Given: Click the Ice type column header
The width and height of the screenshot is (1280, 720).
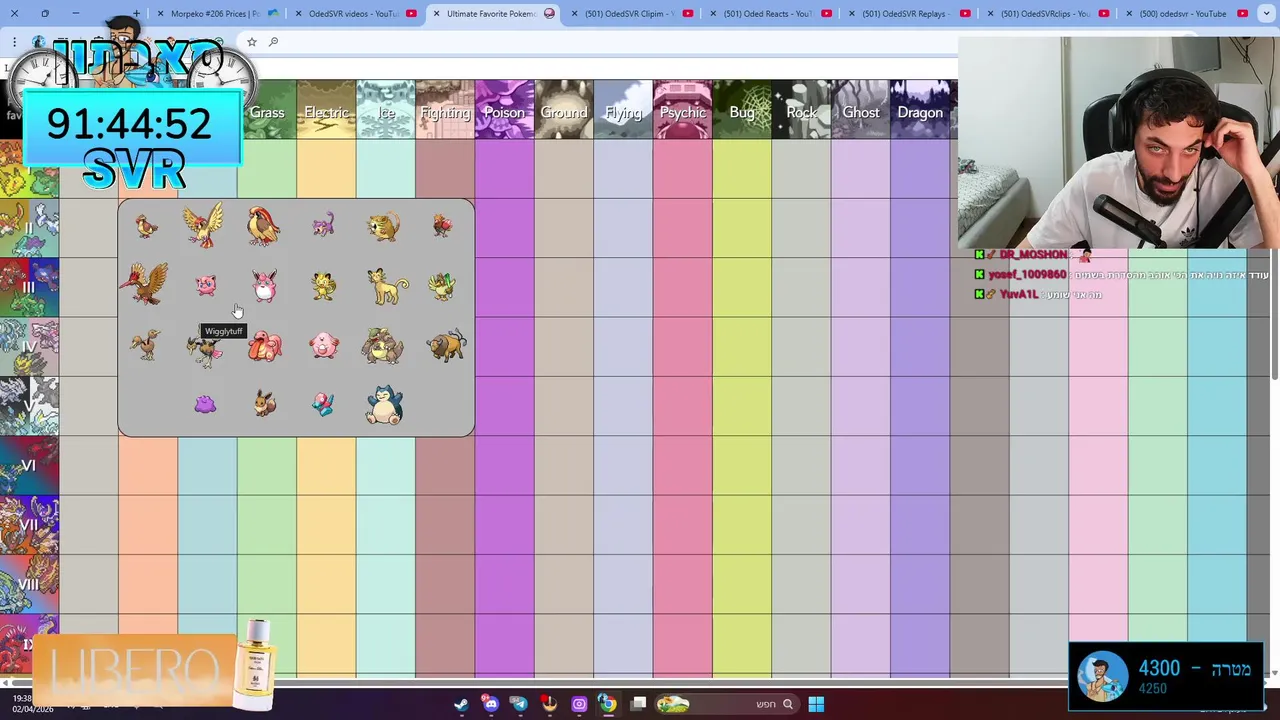Looking at the screenshot, I should pyautogui.click(x=386, y=110).
